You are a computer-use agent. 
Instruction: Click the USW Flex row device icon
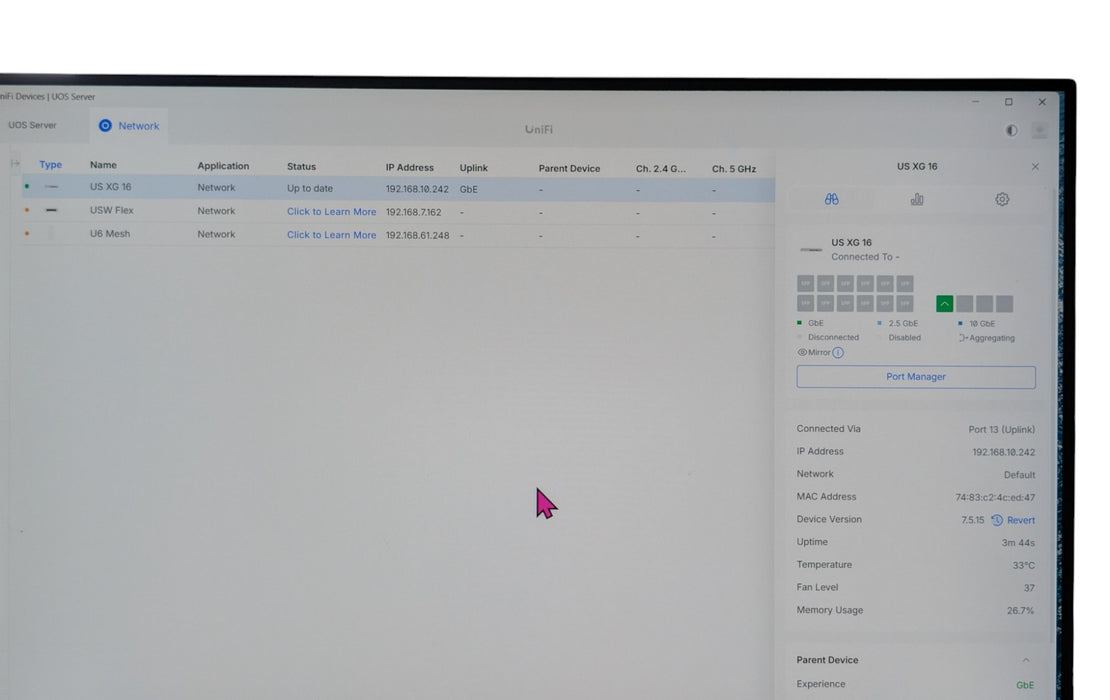point(51,210)
